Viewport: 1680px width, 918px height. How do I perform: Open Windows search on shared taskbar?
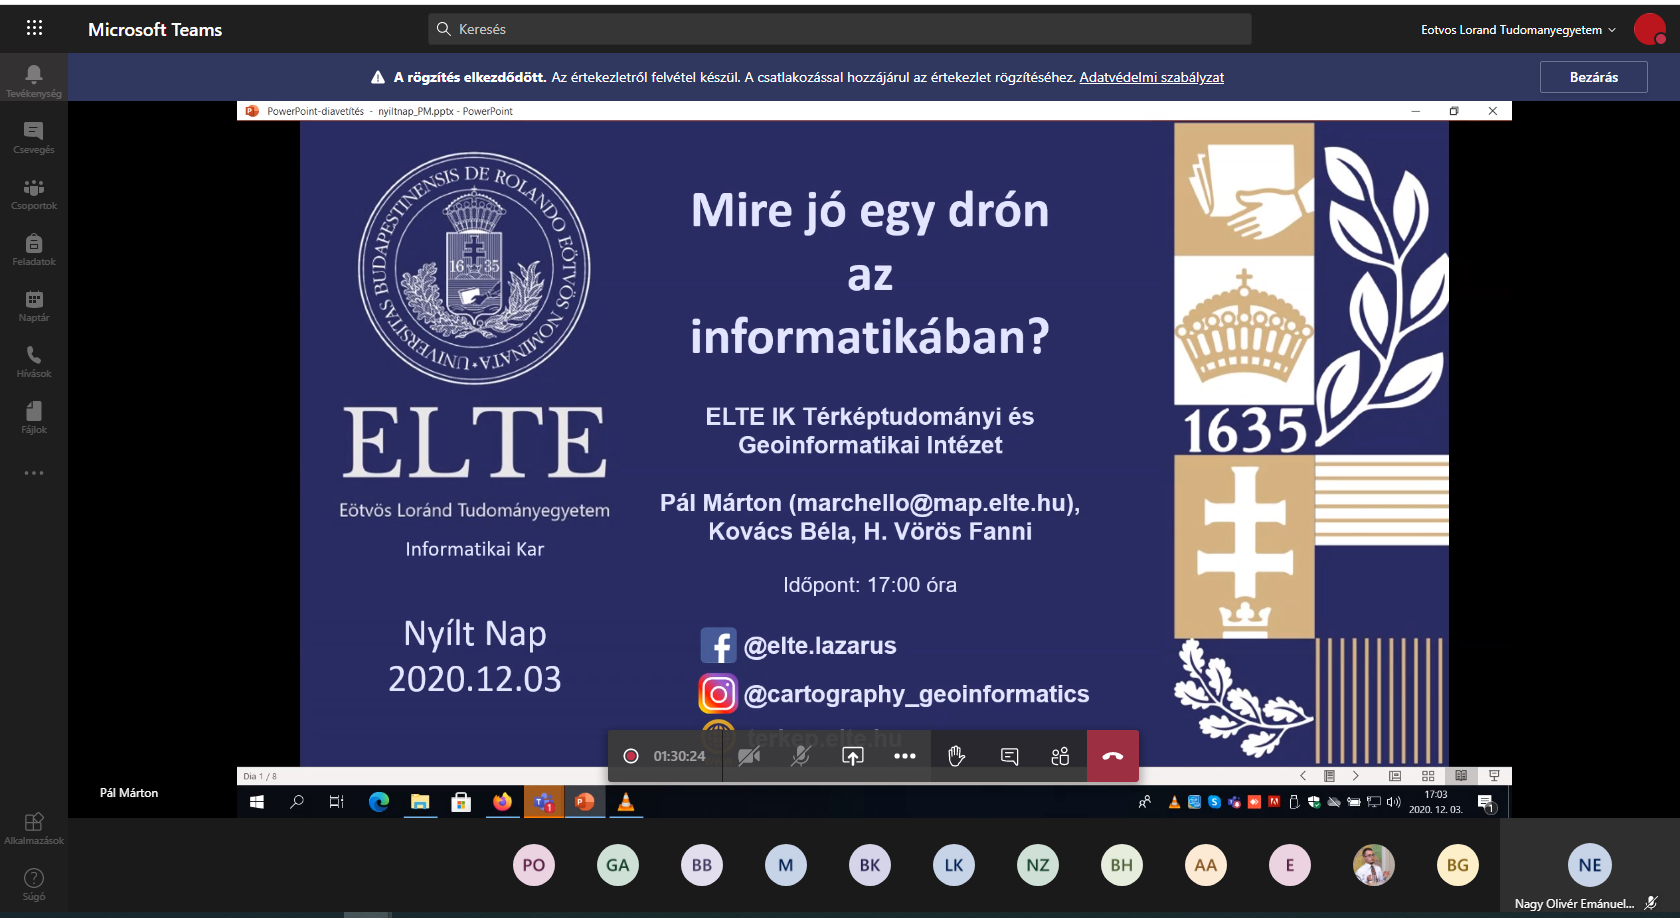(x=297, y=802)
